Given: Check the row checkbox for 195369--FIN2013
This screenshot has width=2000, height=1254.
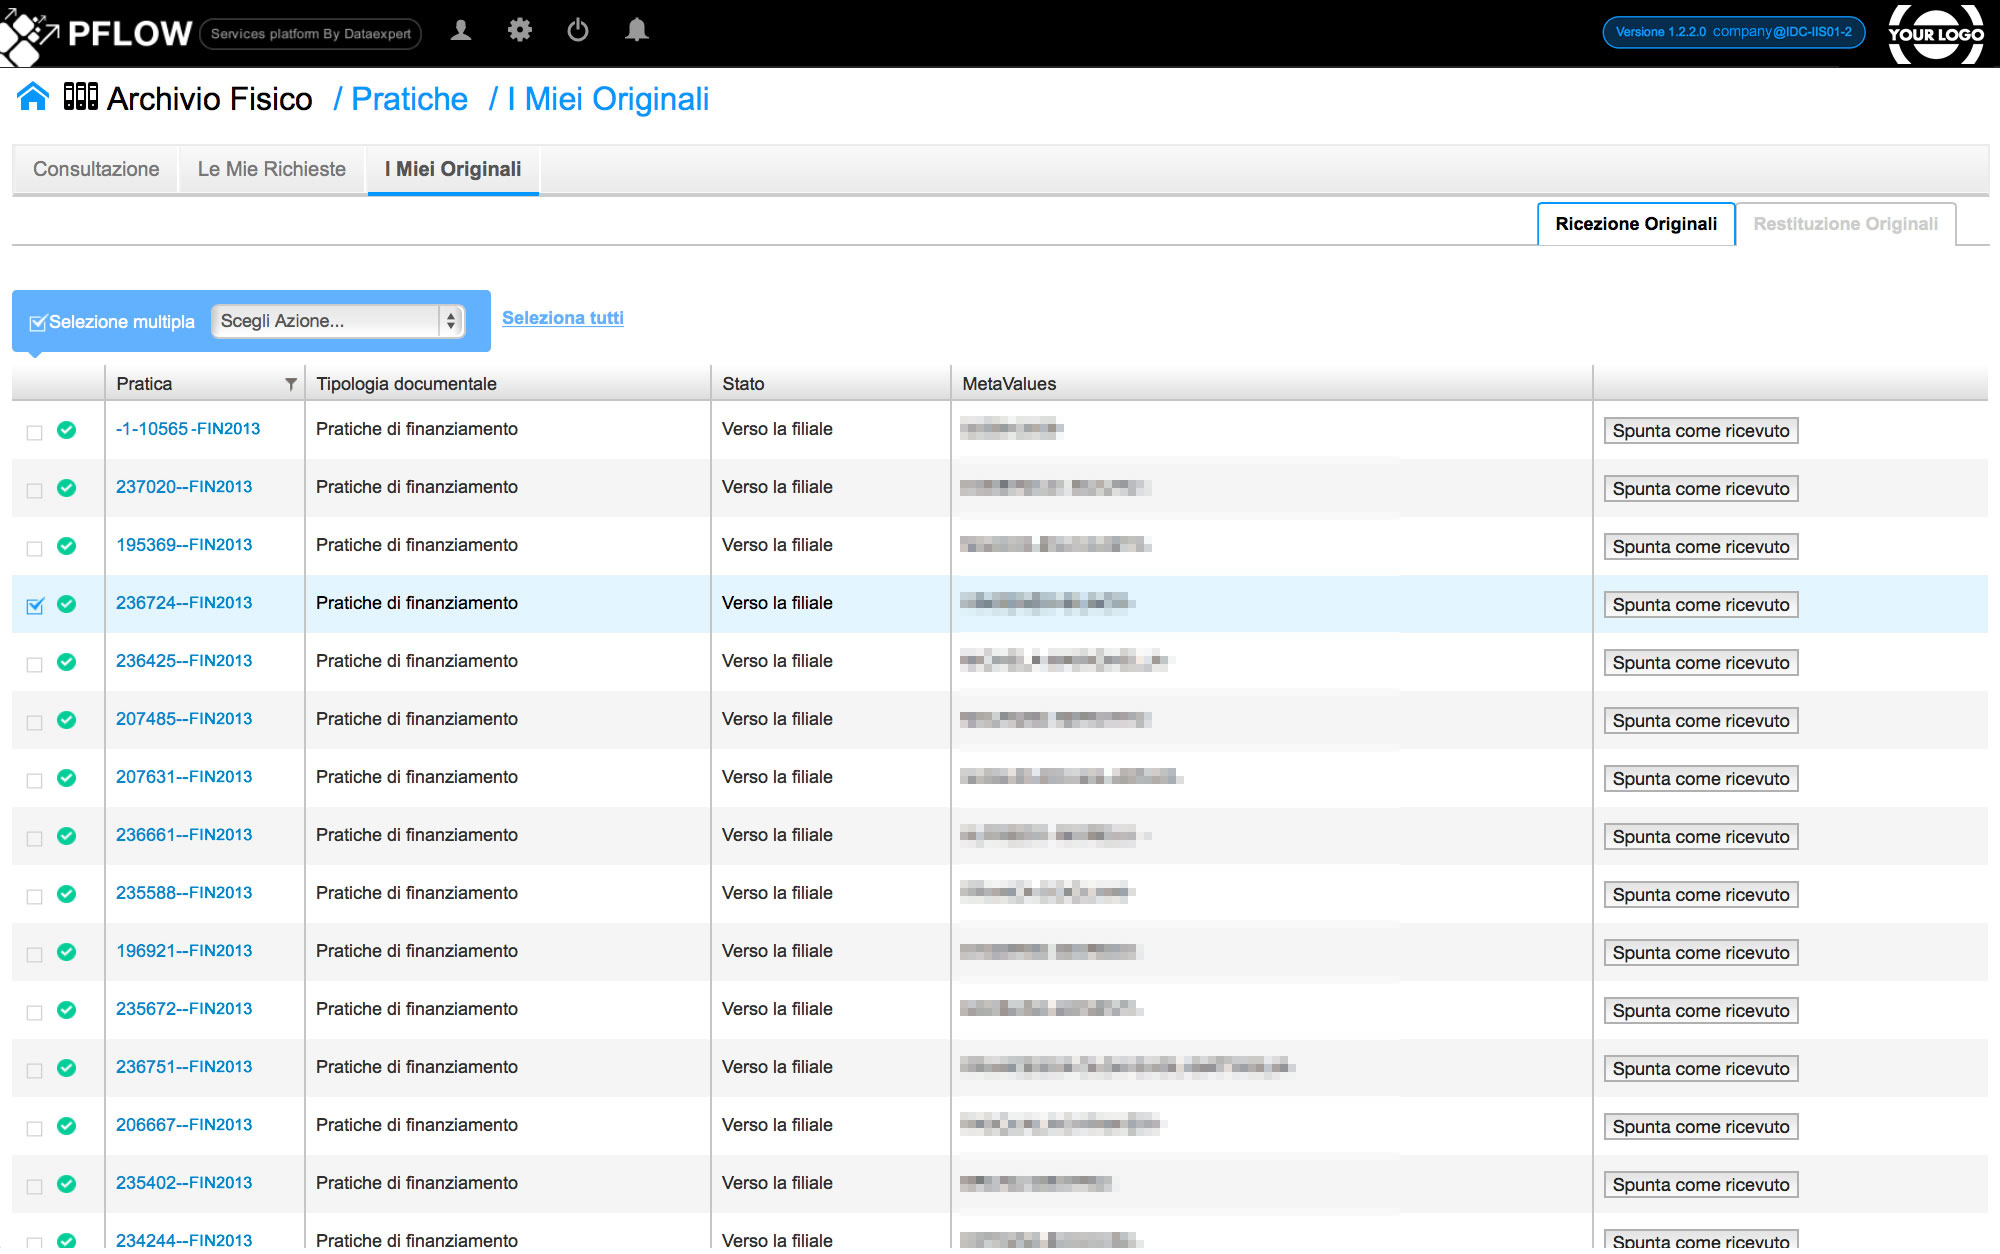Looking at the screenshot, I should (35, 548).
